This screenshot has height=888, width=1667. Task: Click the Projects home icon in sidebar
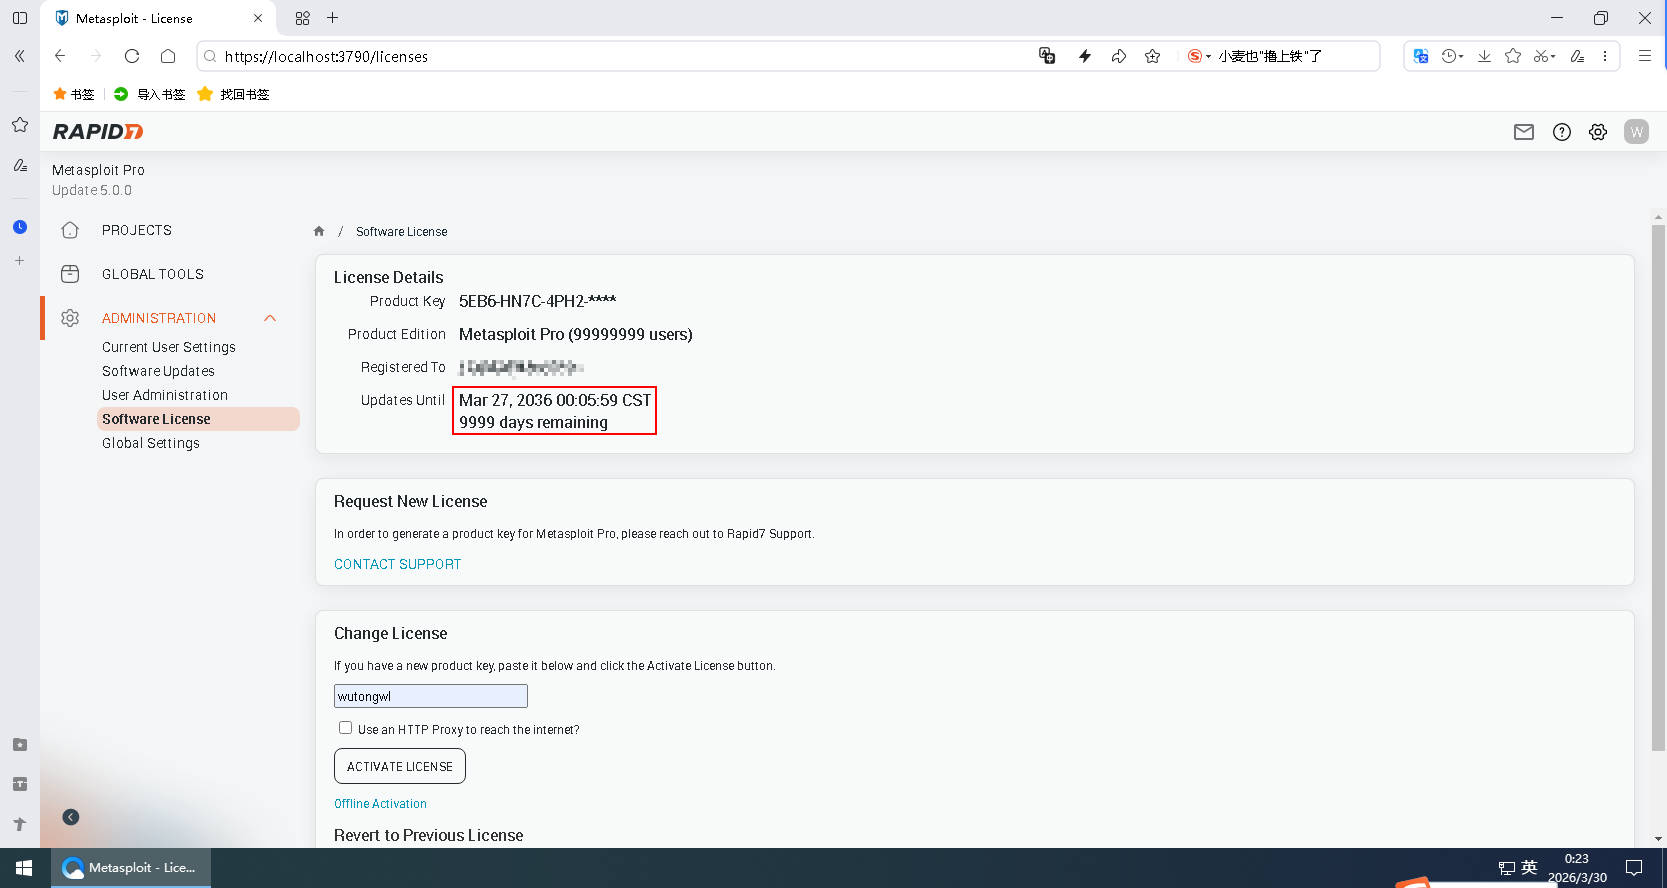point(70,230)
